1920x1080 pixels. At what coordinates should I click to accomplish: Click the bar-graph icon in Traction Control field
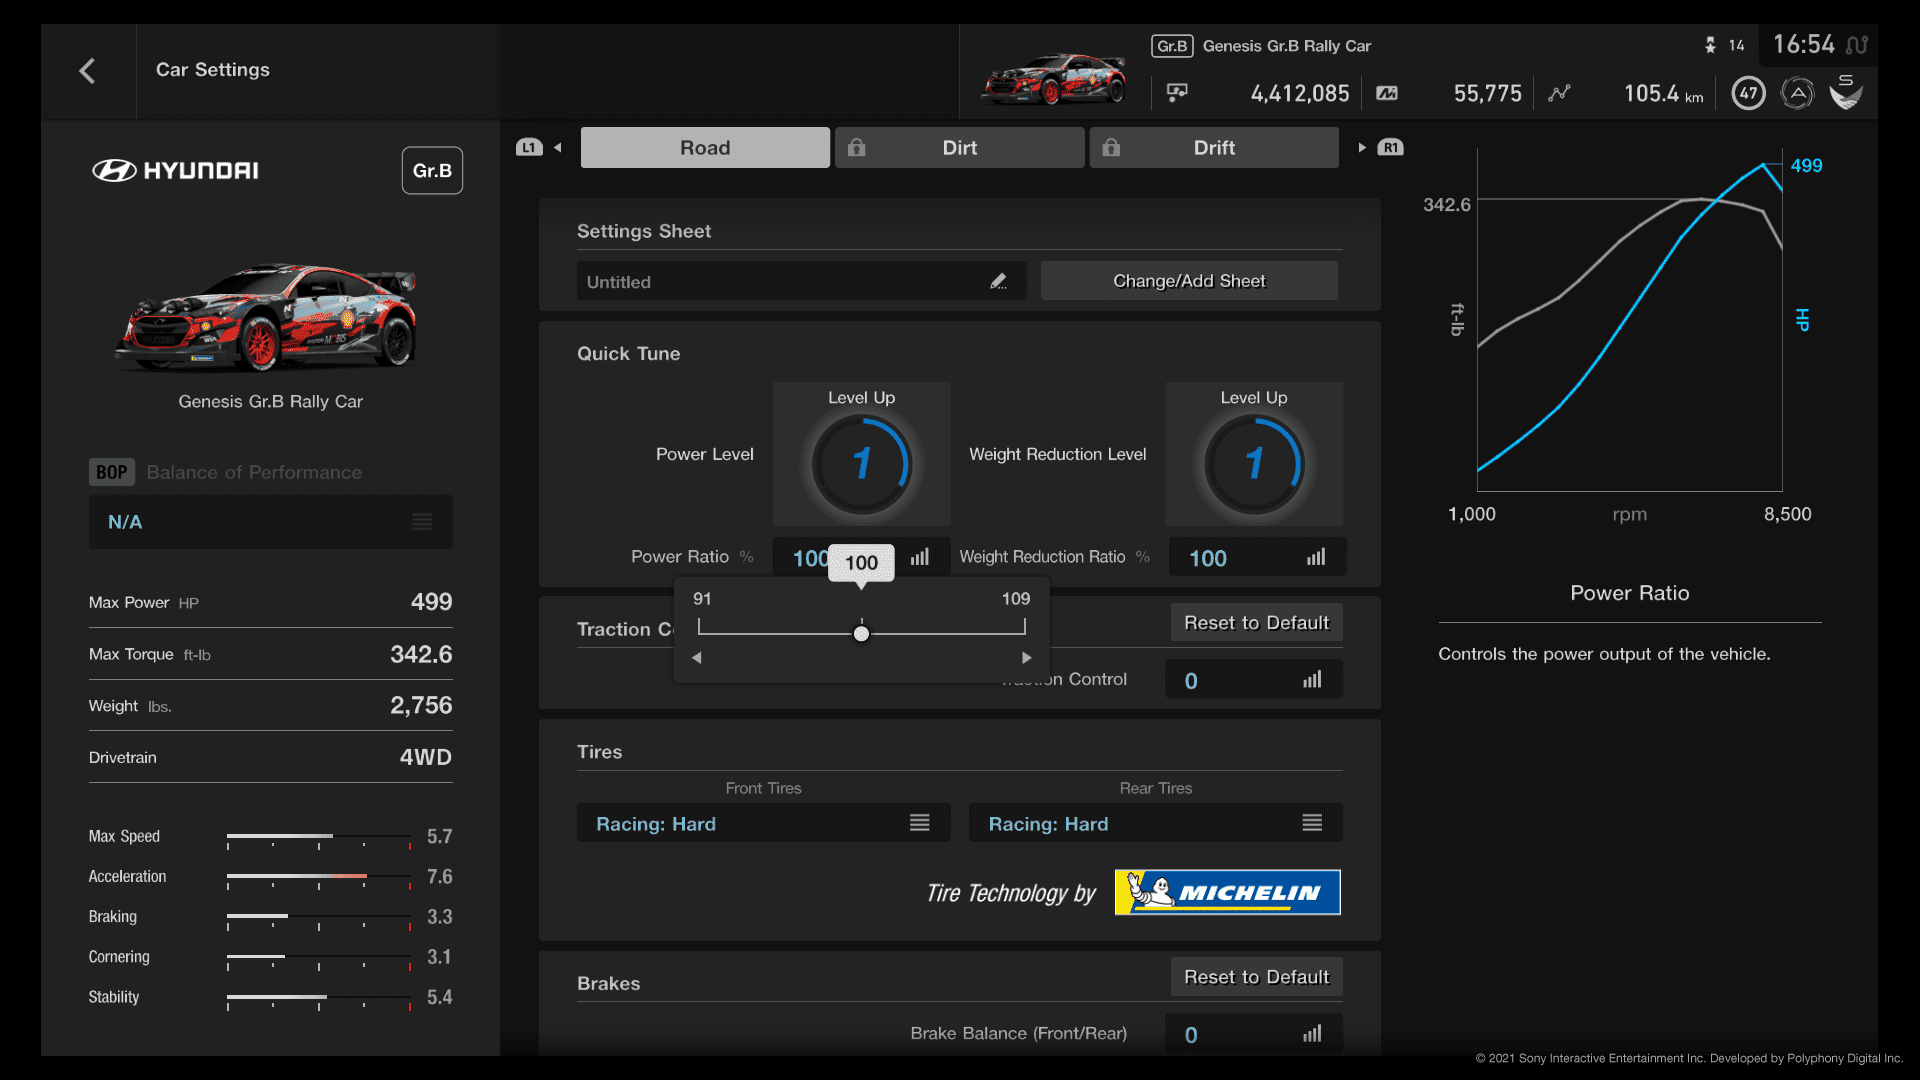pos(1312,680)
